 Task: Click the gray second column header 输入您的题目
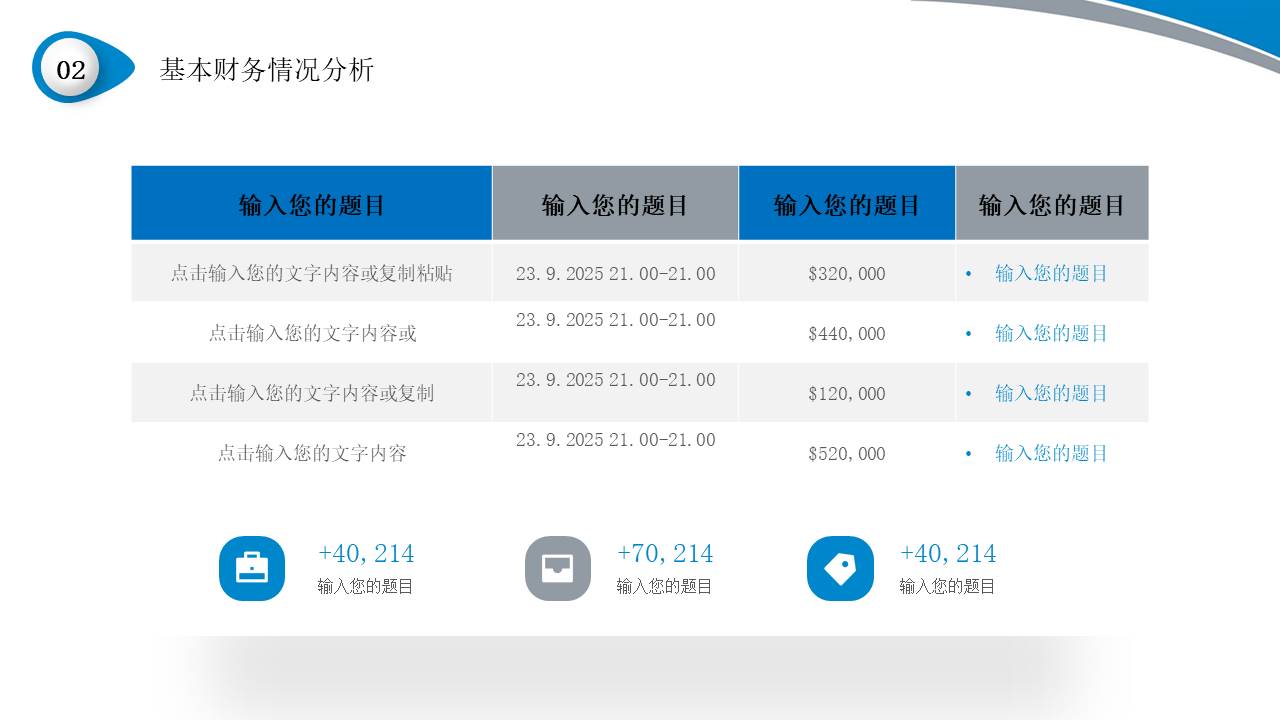[614, 202]
